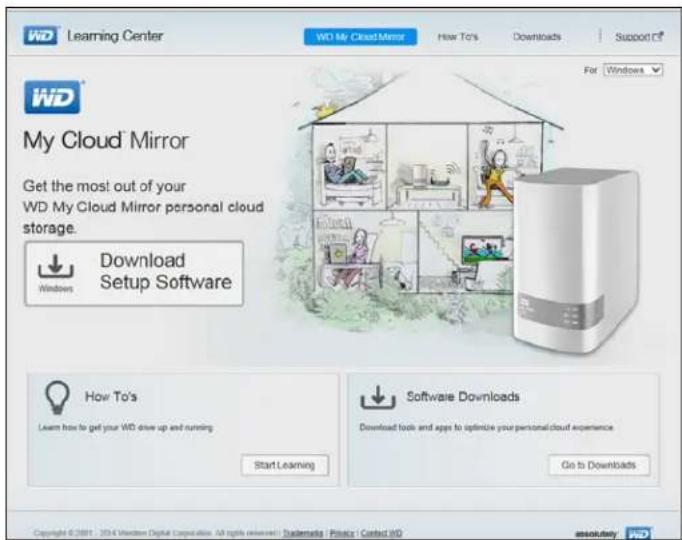Click the Download Setup Software button

pos(134,273)
